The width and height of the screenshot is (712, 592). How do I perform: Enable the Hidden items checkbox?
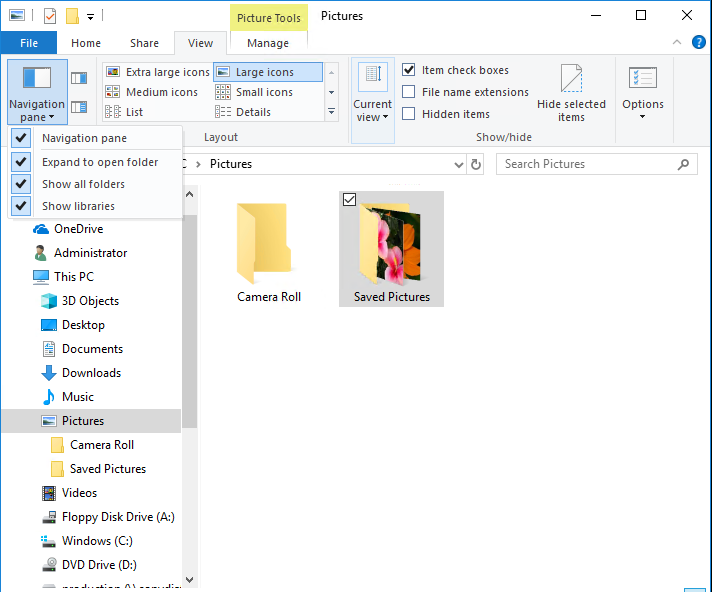[409, 114]
